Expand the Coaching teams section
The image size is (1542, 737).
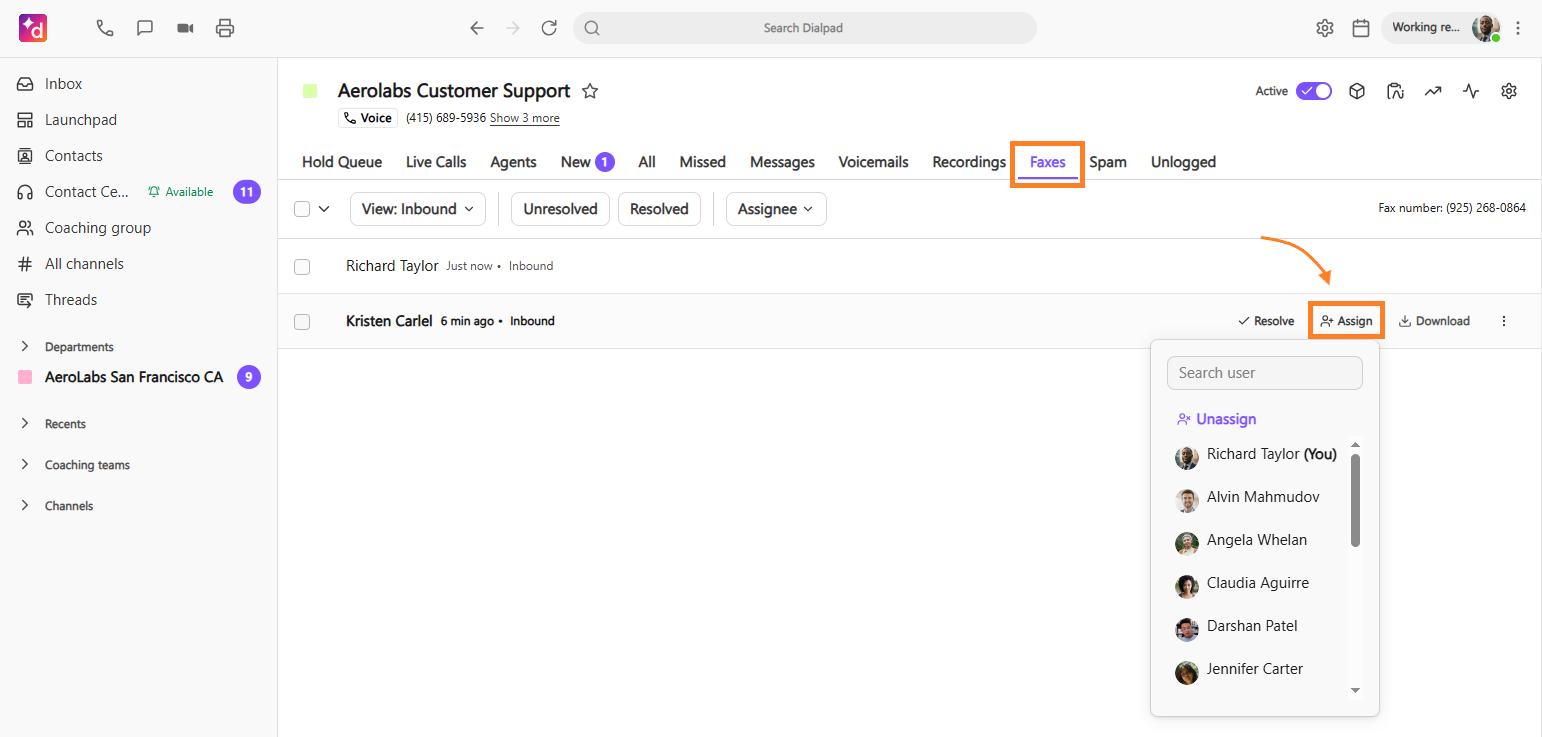25,464
